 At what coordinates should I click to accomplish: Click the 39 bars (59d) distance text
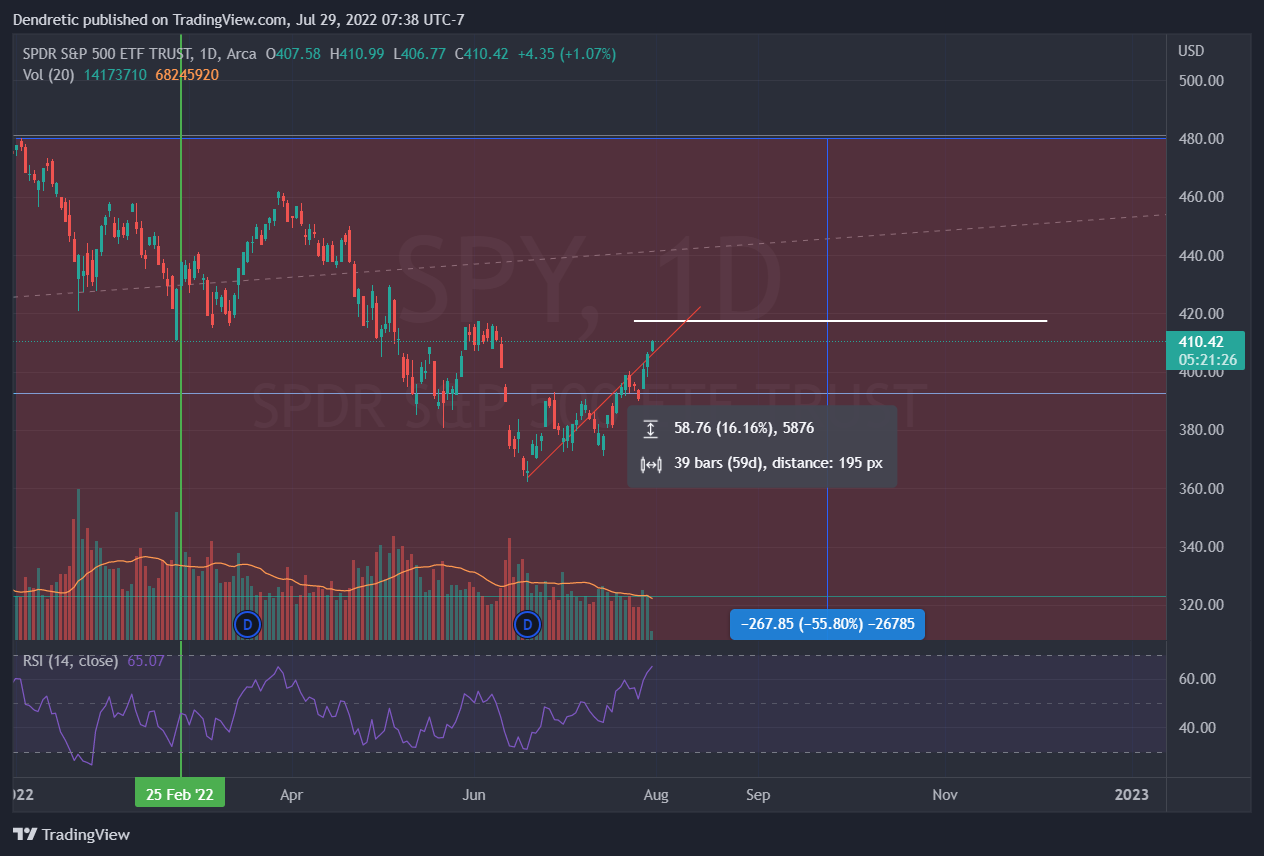point(778,465)
